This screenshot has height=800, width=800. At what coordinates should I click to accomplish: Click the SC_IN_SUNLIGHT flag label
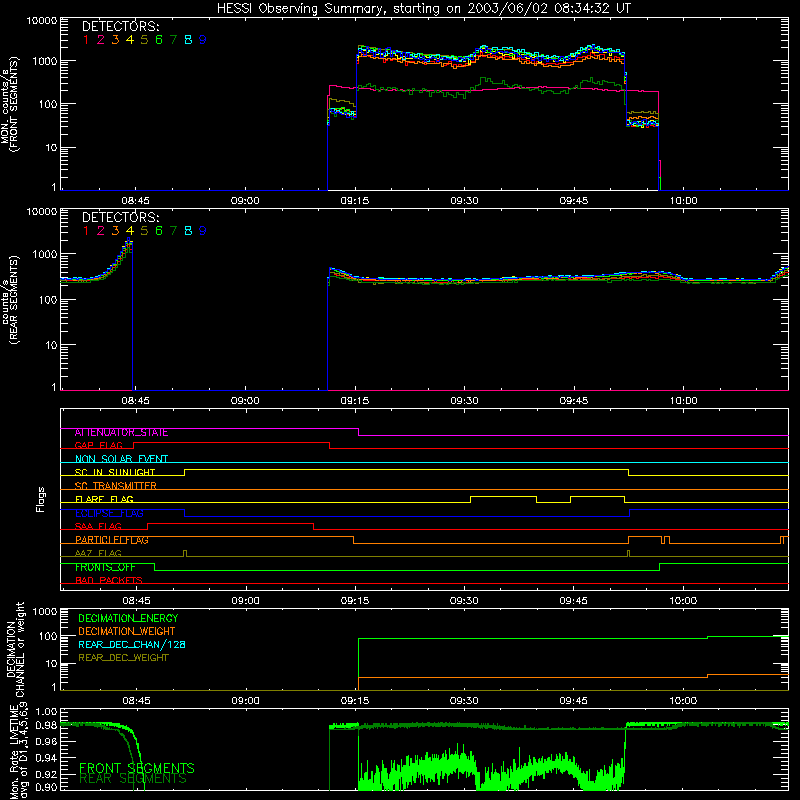115,472
